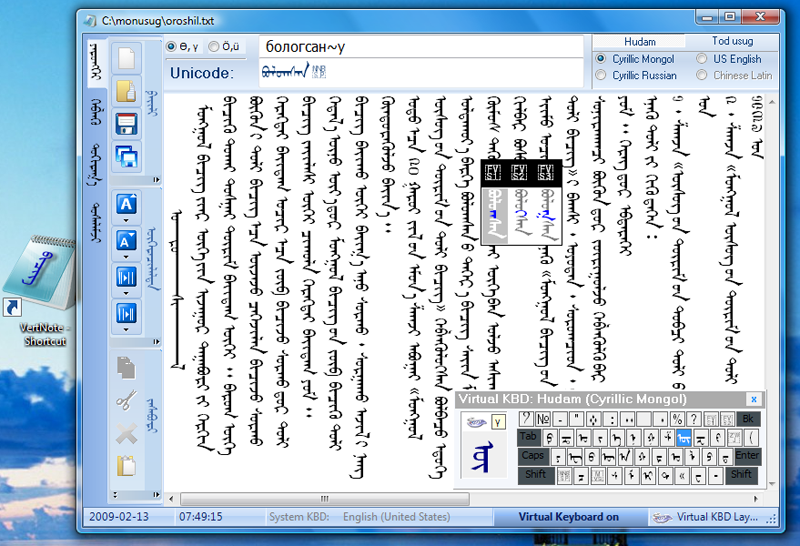Select the third candidate word under FVS3

(546, 215)
